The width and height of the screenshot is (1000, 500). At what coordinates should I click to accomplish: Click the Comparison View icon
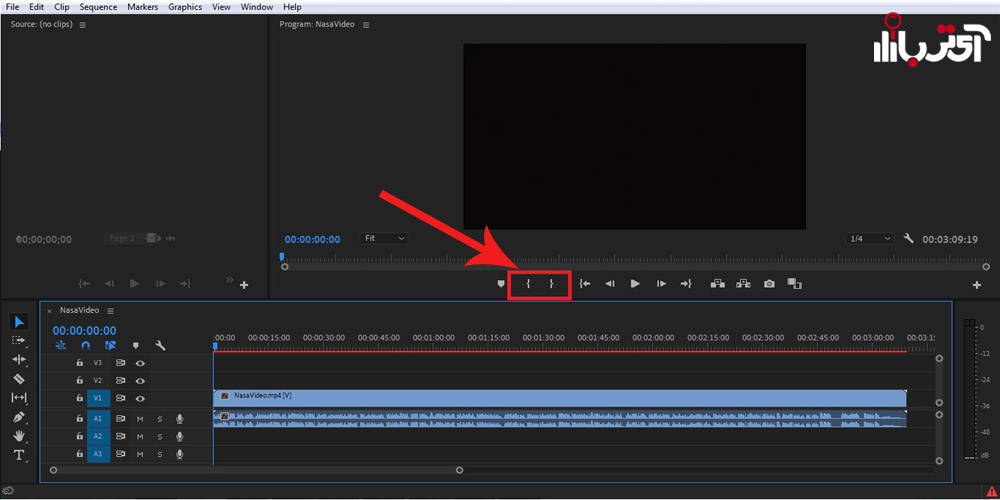[x=794, y=284]
